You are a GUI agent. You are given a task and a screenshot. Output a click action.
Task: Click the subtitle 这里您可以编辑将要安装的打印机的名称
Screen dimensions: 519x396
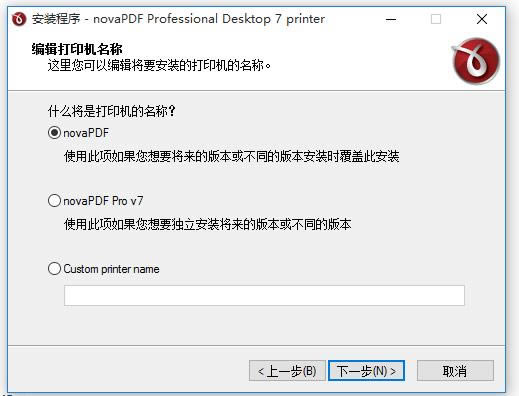point(159,65)
